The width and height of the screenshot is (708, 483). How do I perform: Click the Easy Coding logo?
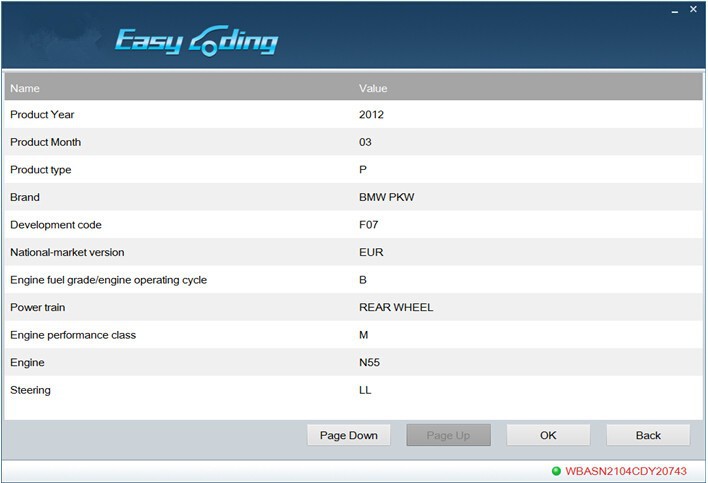pos(196,40)
